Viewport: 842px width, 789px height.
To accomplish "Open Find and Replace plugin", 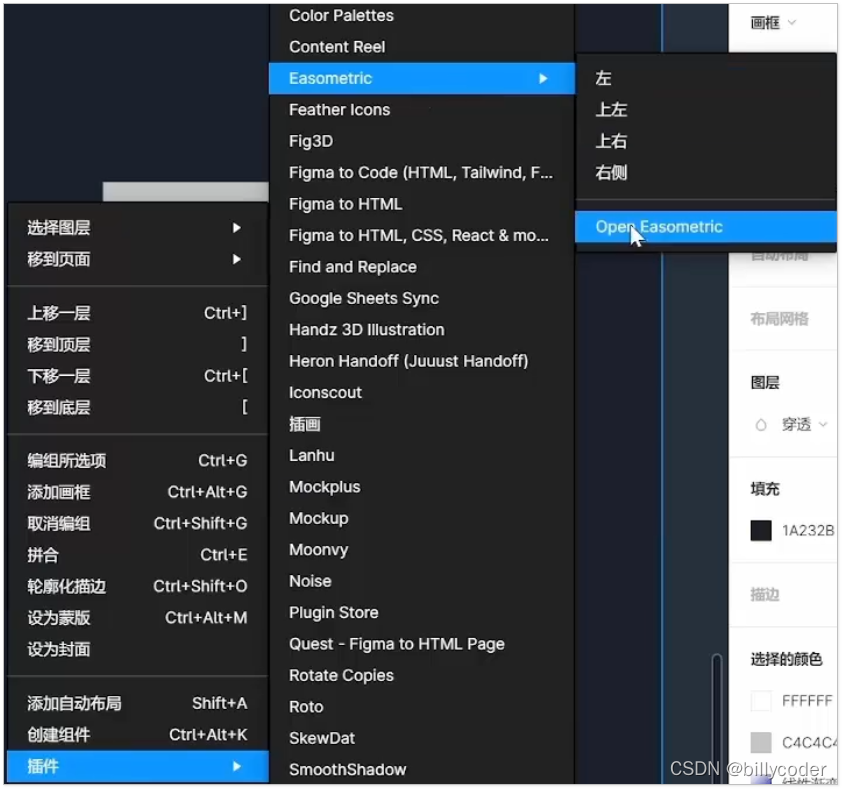I will [422, 267].
